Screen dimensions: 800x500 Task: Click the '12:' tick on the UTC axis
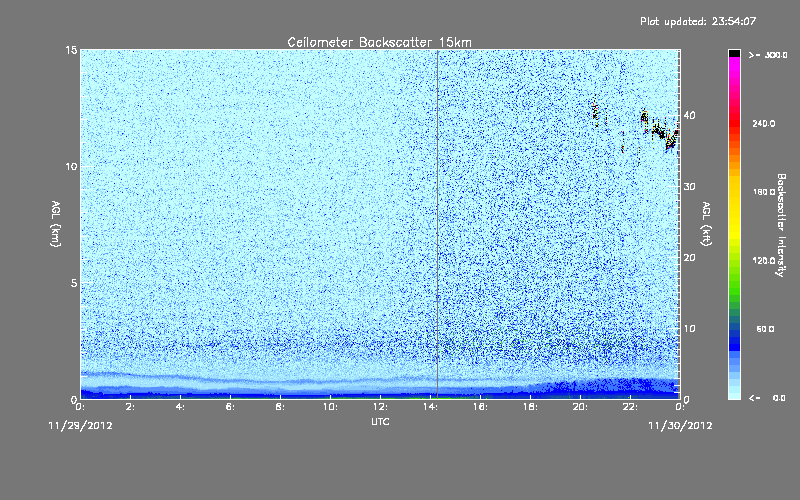click(x=380, y=407)
